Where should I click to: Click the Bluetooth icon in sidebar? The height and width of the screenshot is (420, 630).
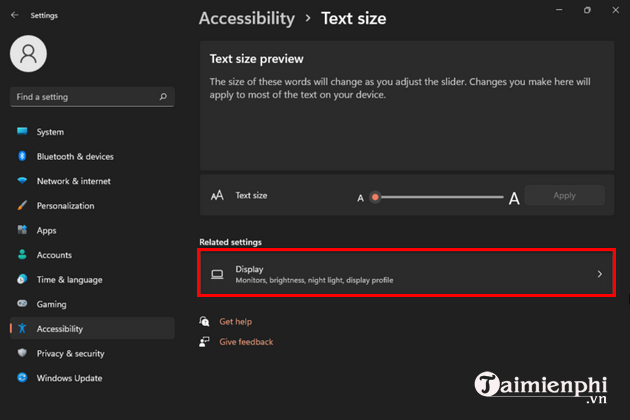tap(22, 156)
